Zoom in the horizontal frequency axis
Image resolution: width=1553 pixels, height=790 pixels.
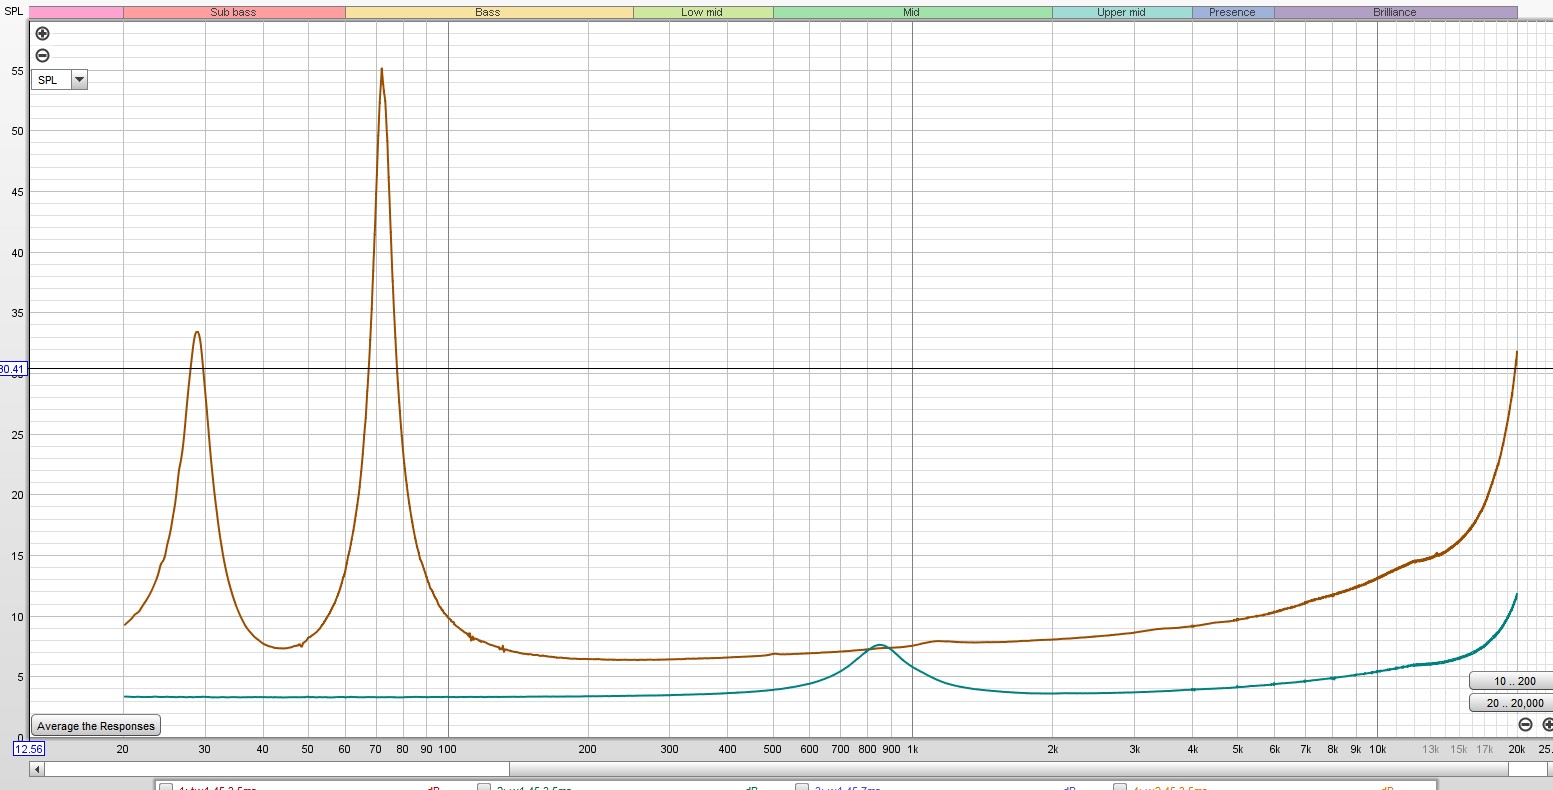click(x=1547, y=725)
